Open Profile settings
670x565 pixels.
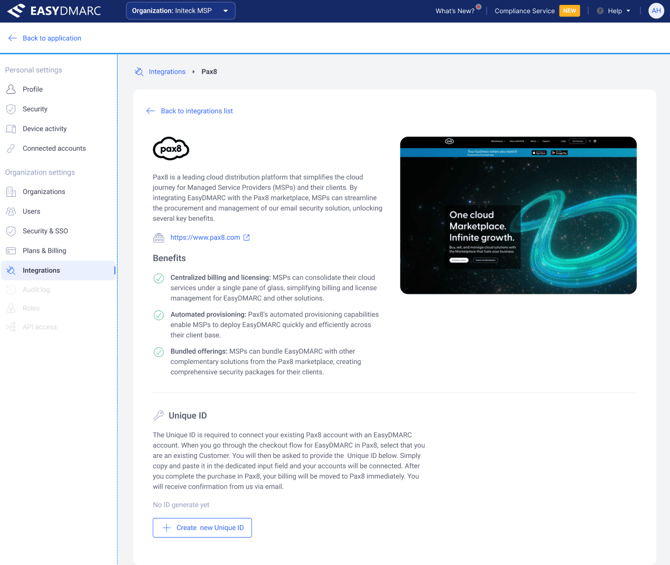pos(32,89)
